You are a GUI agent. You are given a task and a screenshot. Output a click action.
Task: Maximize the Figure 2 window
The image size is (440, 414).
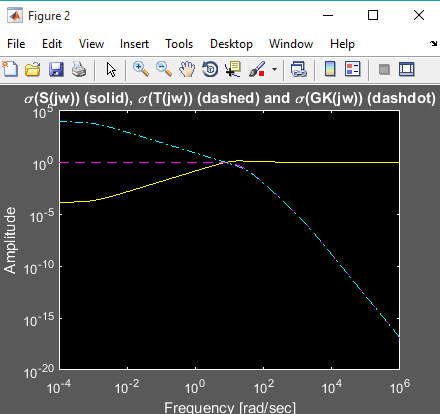[373, 15]
